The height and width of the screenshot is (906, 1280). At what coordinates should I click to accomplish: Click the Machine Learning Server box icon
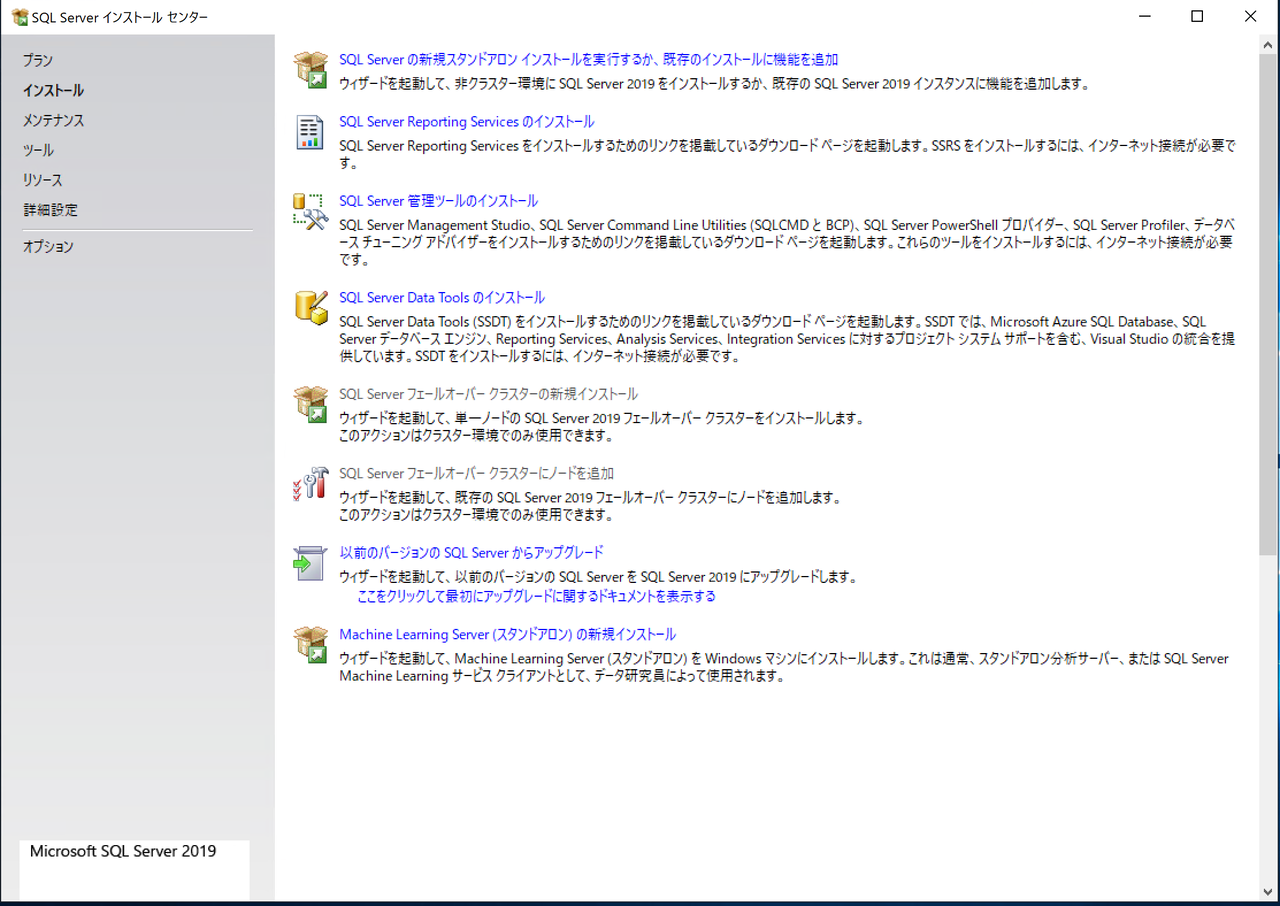tap(311, 644)
